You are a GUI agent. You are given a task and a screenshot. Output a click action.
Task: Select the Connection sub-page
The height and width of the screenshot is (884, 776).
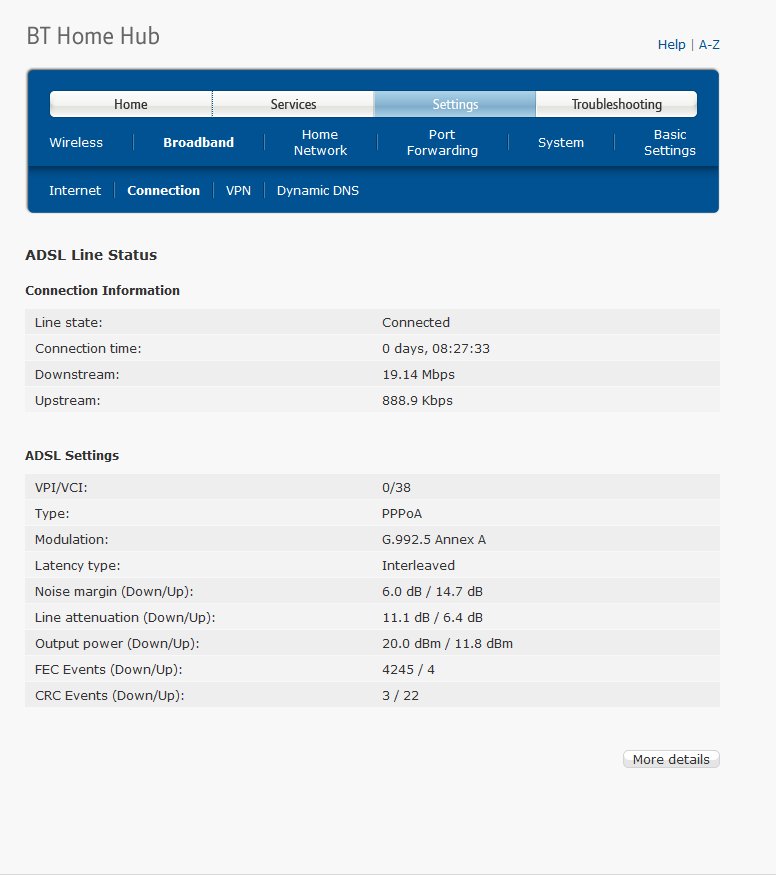coord(164,191)
